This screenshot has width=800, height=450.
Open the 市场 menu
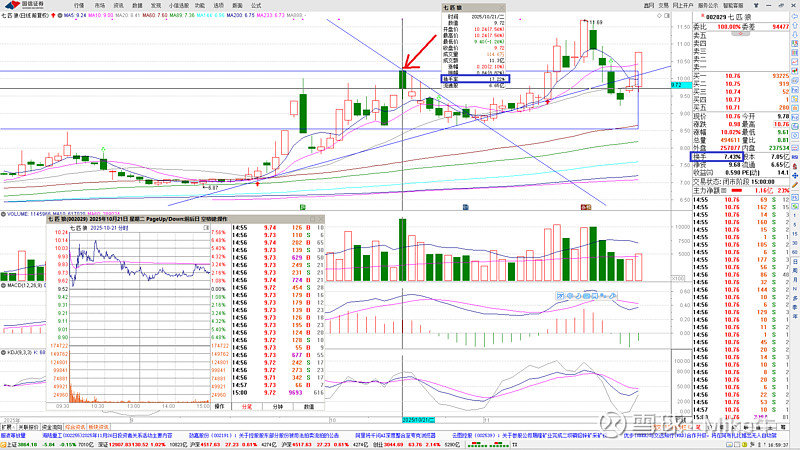point(99,5)
